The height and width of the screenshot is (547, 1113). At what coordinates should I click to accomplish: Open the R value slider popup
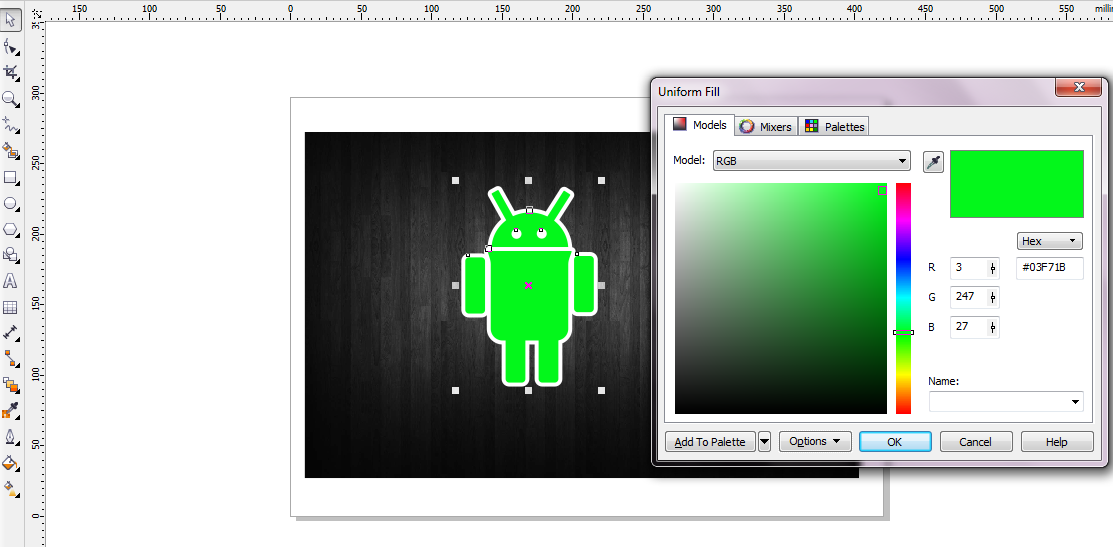[992, 268]
